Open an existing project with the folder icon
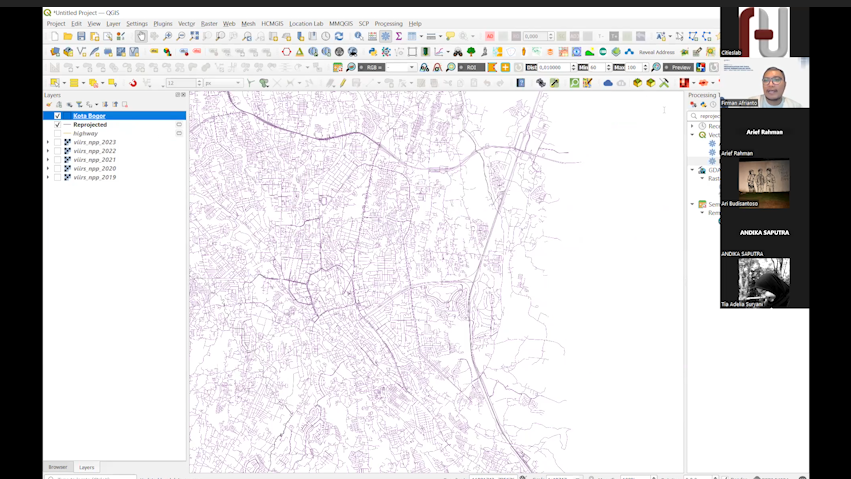The height and width of the screenshot is (479, 851). (68, 36)
